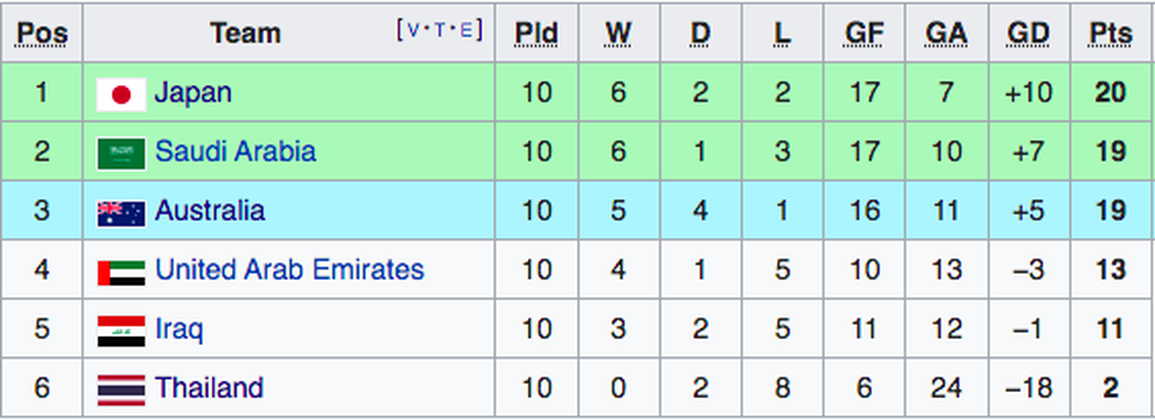Go to the Thailand team page
The height and width of the screenshot is (420, 1155).
coord(209,388)
